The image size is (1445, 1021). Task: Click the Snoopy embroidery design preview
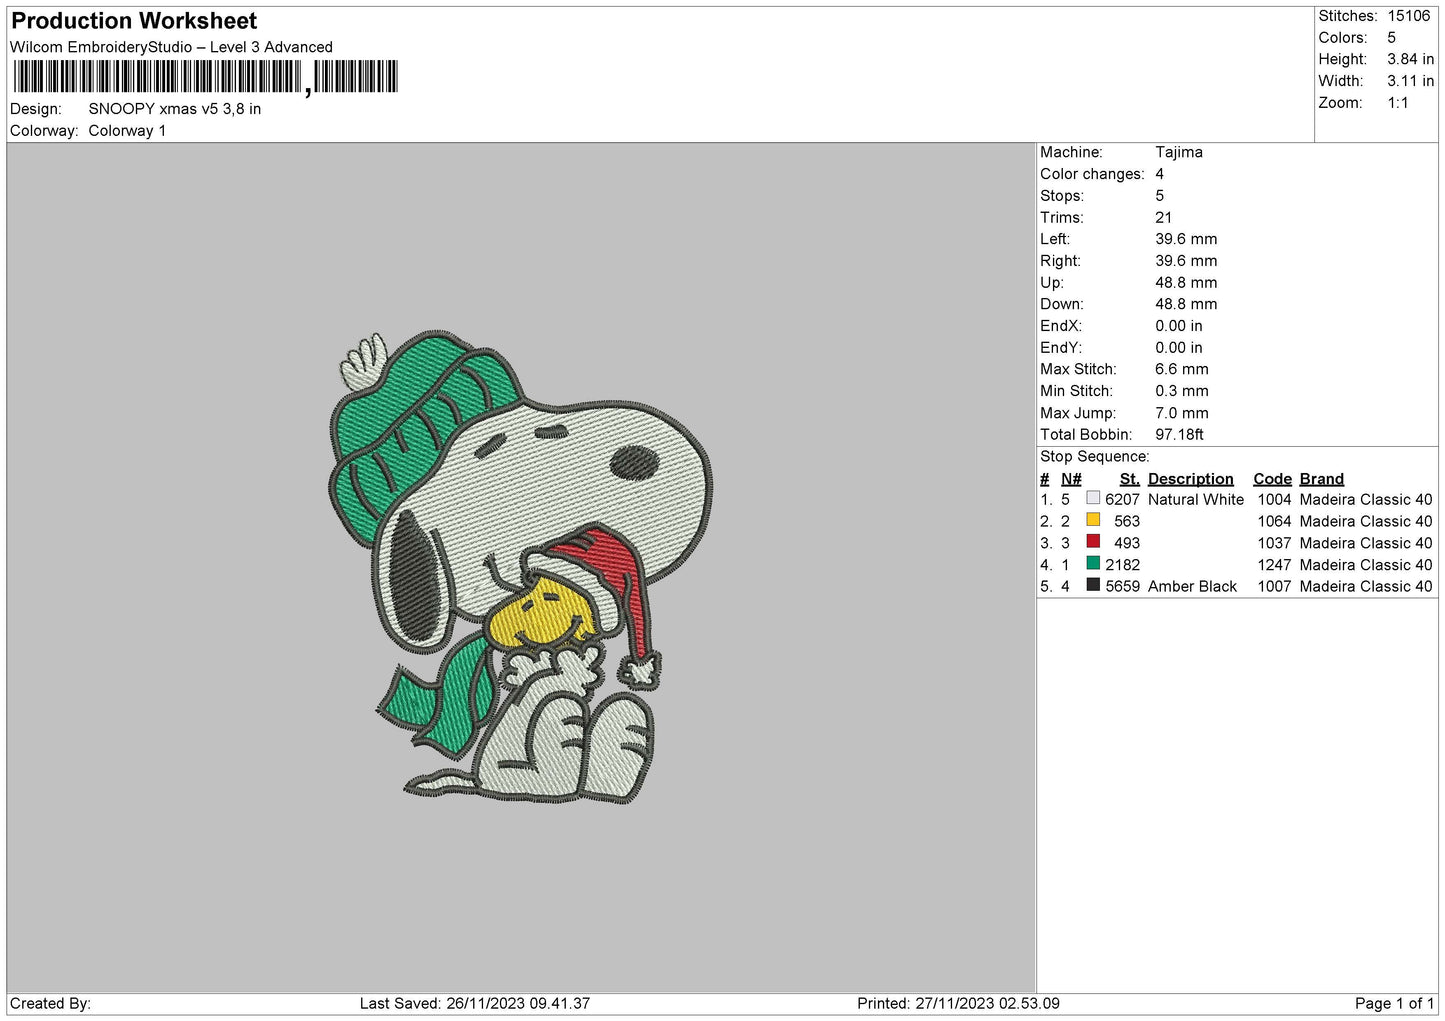pyautogui.click(x=520, y=567)
